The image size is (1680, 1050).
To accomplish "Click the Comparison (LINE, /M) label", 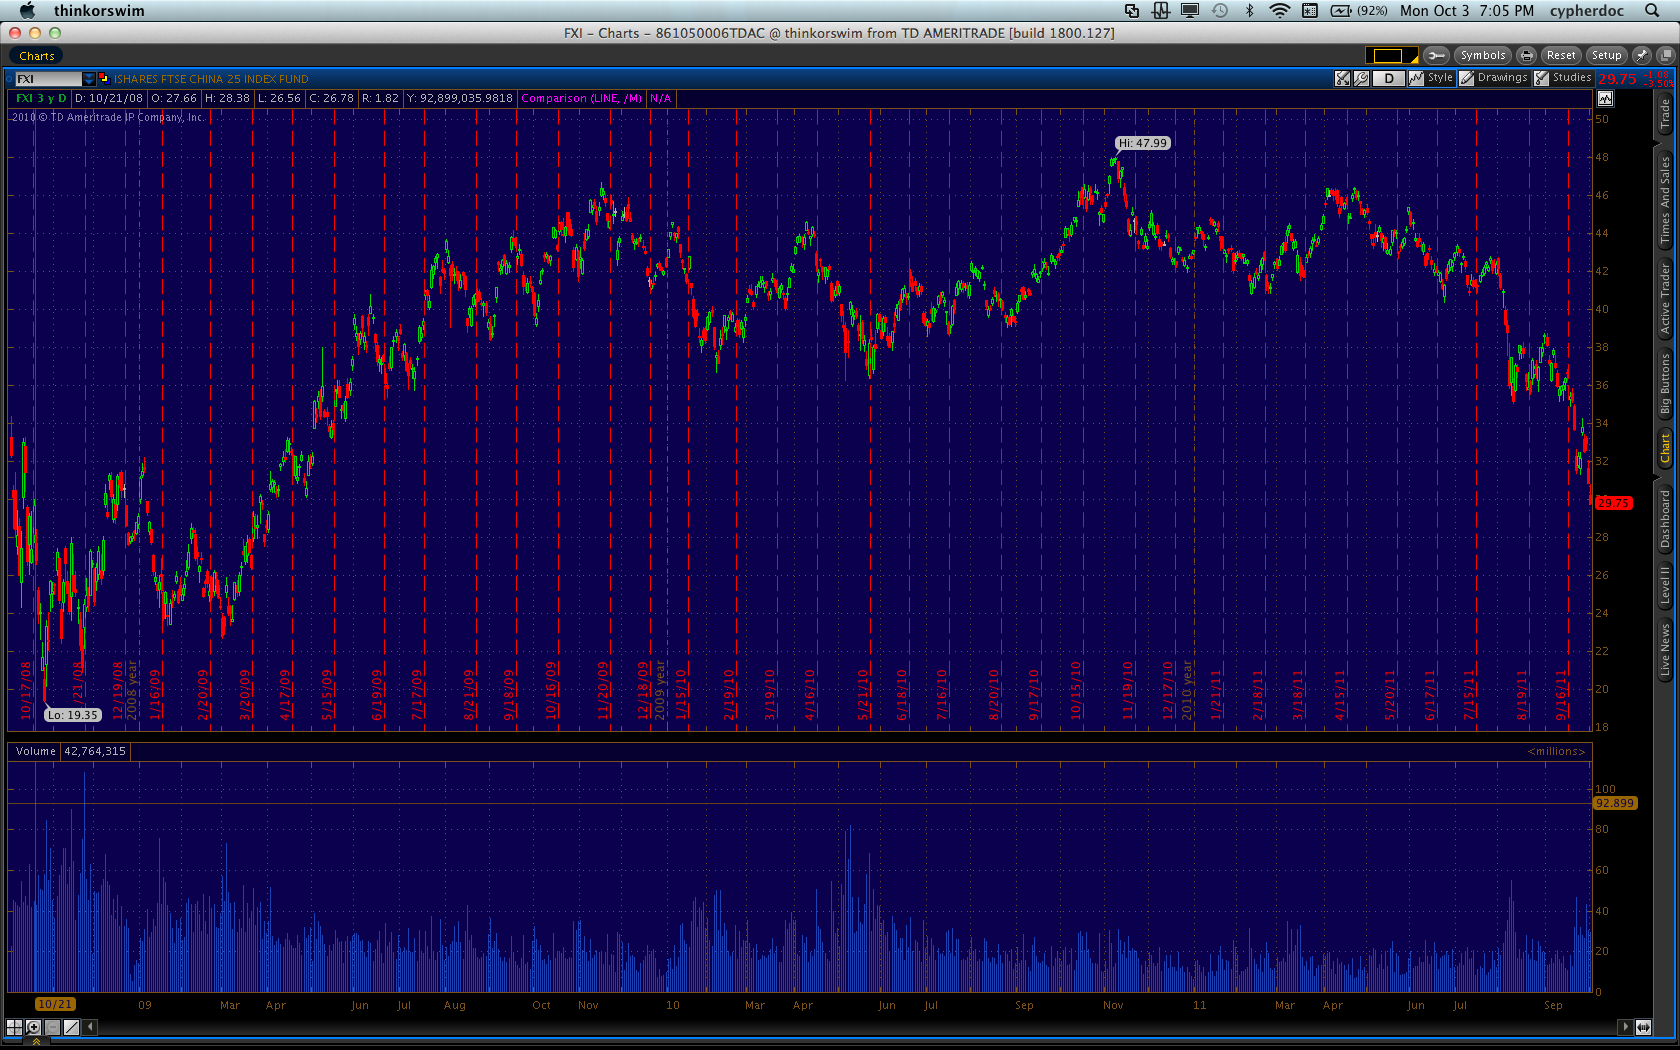I will (x=582, y=98).
